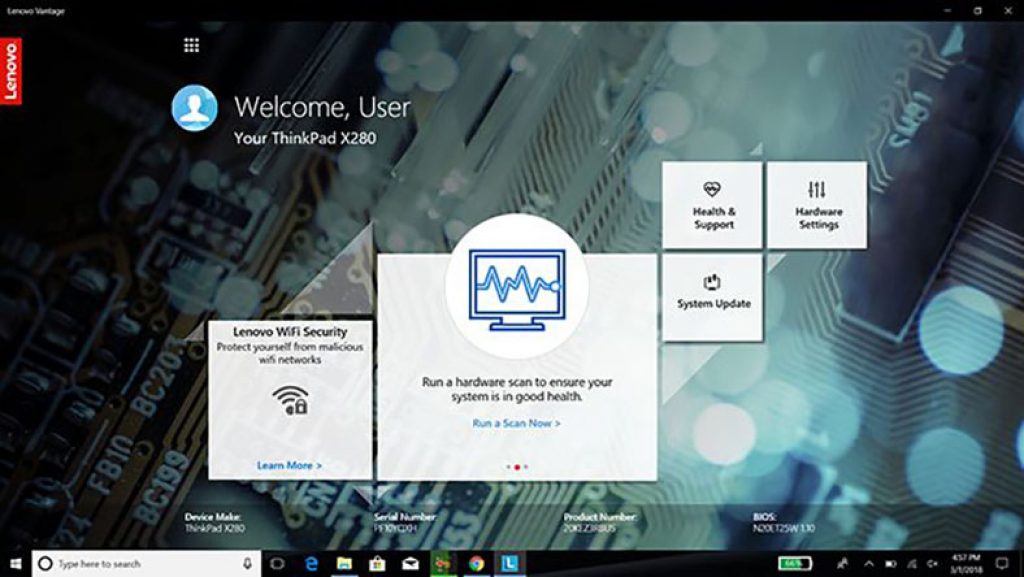Open the Hardware Settings tile
Viewport: 1024px width, 577px height.
[817, 205]
